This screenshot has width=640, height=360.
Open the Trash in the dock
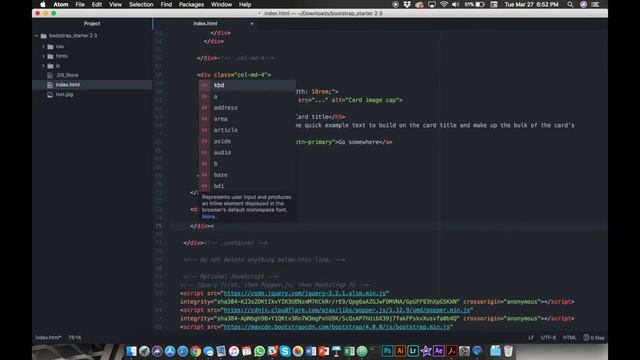click(x=508, y=351)
